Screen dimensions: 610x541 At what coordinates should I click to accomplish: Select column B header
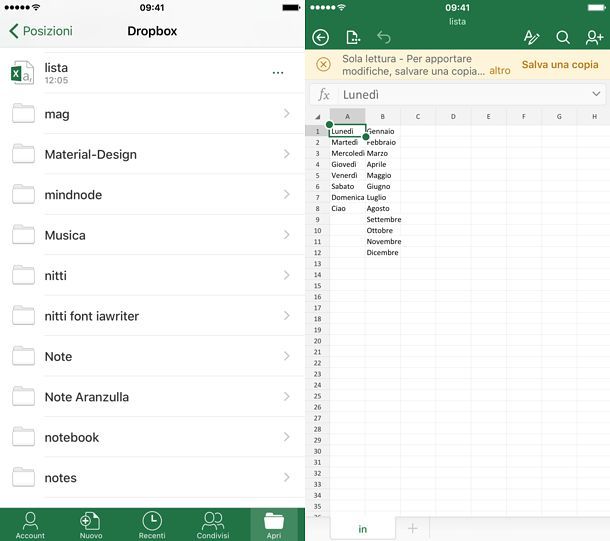[383, 116]
